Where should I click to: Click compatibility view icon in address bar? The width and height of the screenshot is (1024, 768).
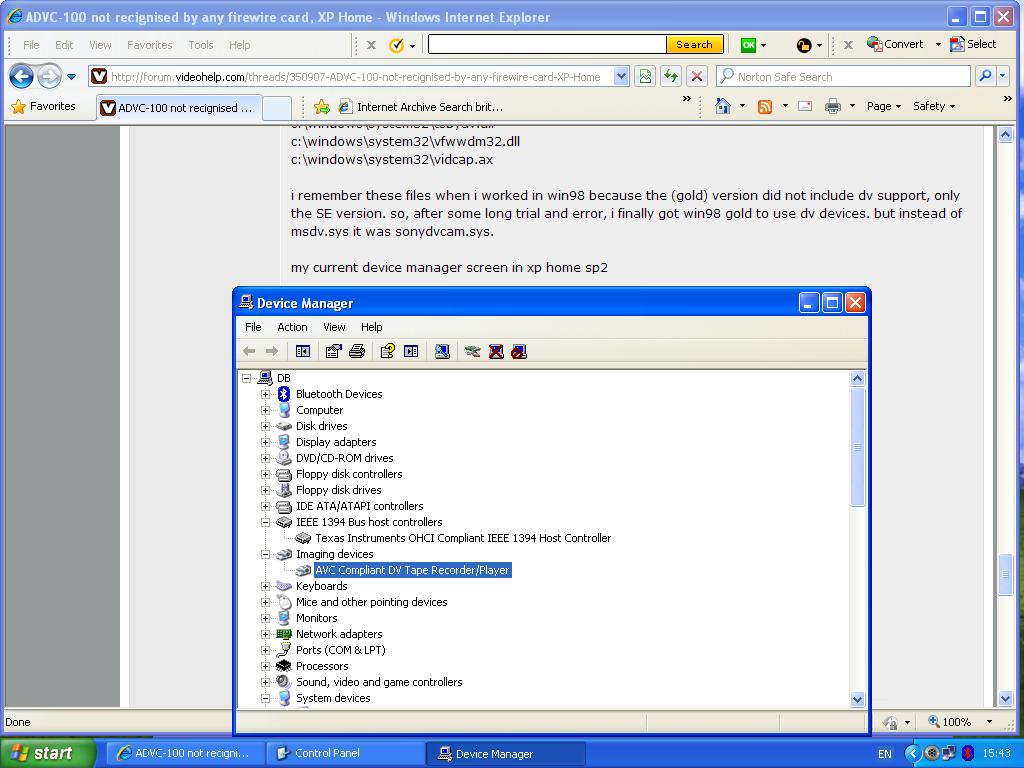point(645,76)
